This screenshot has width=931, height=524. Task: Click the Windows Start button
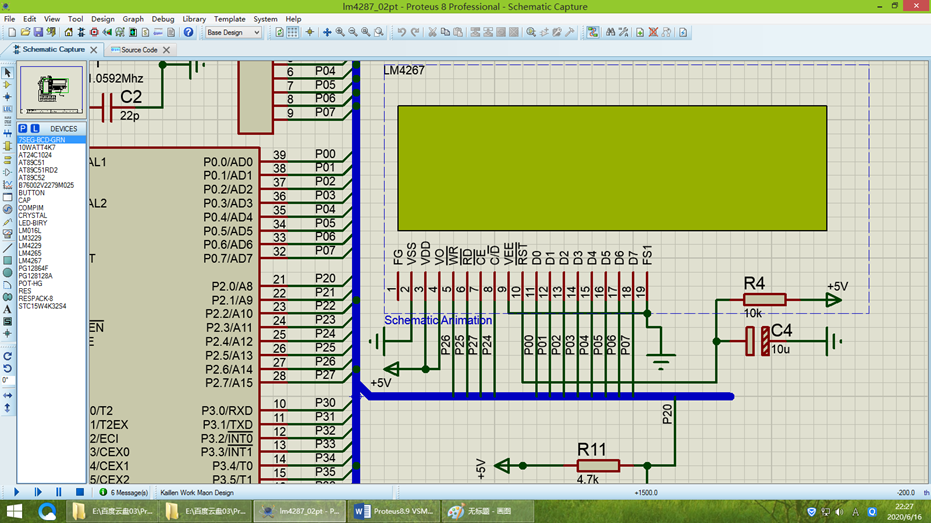point(14,512)
